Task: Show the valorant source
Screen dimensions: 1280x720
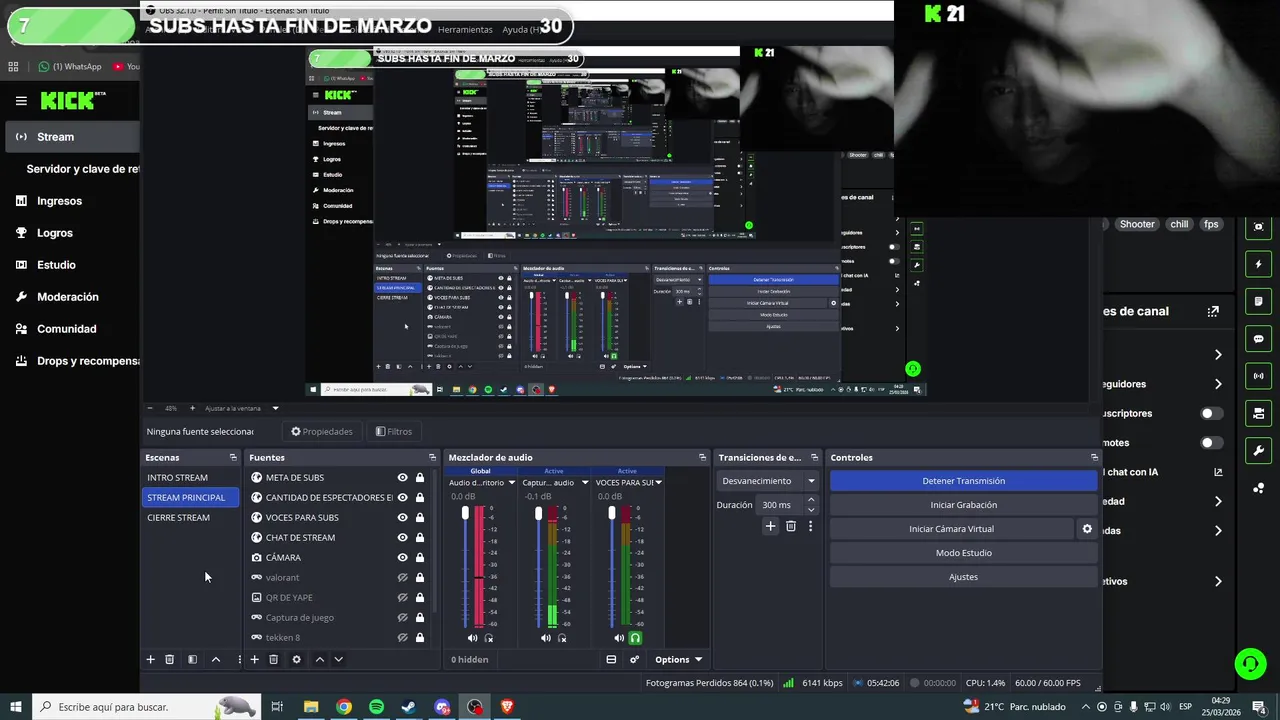Action: pos(403,578)
